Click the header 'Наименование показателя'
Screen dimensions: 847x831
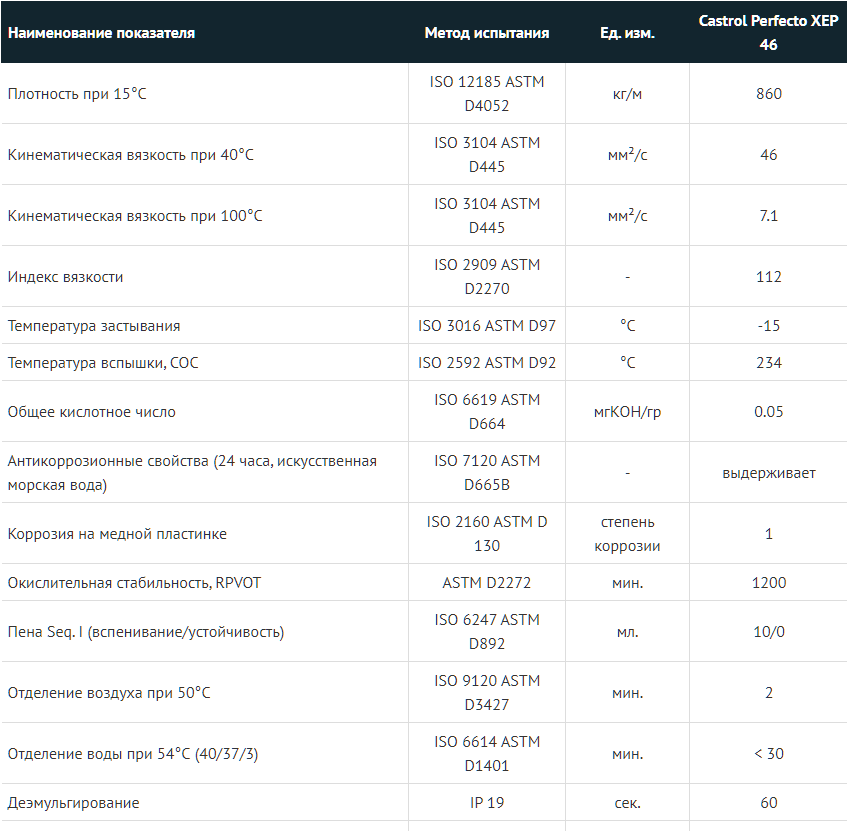(x=101, y=33)
